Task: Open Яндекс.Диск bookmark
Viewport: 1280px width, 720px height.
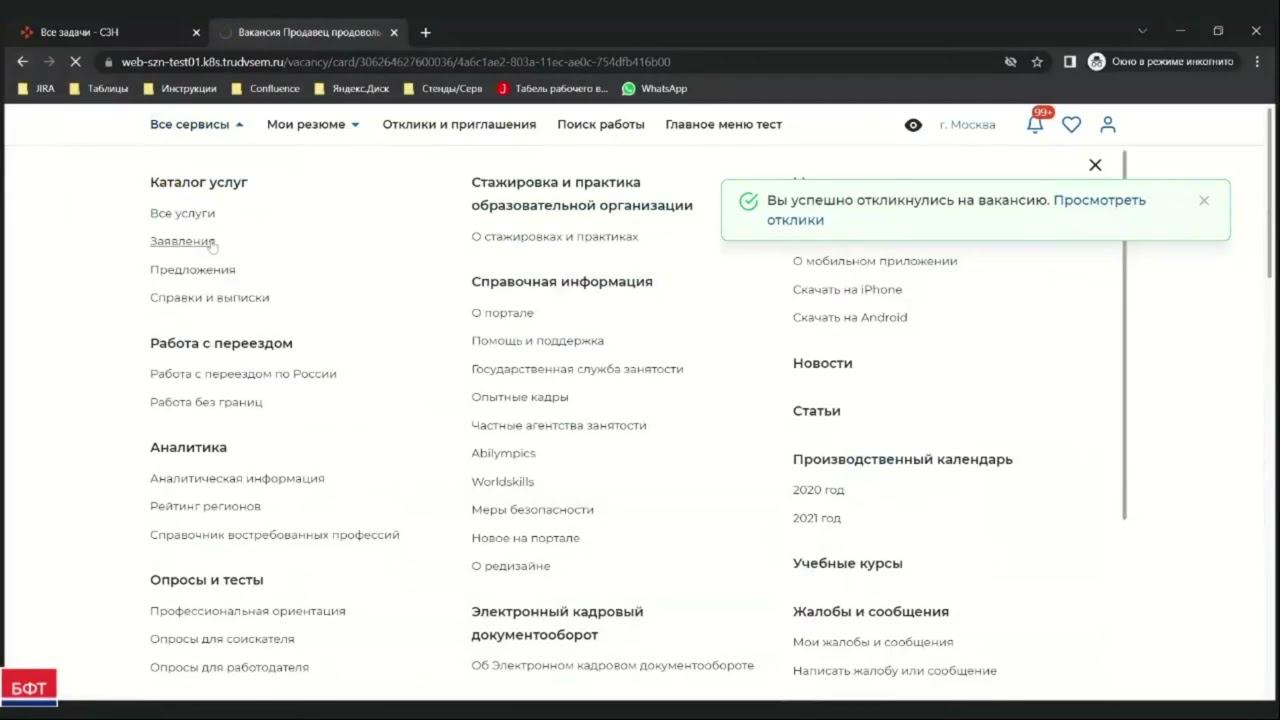Action: 351,88
